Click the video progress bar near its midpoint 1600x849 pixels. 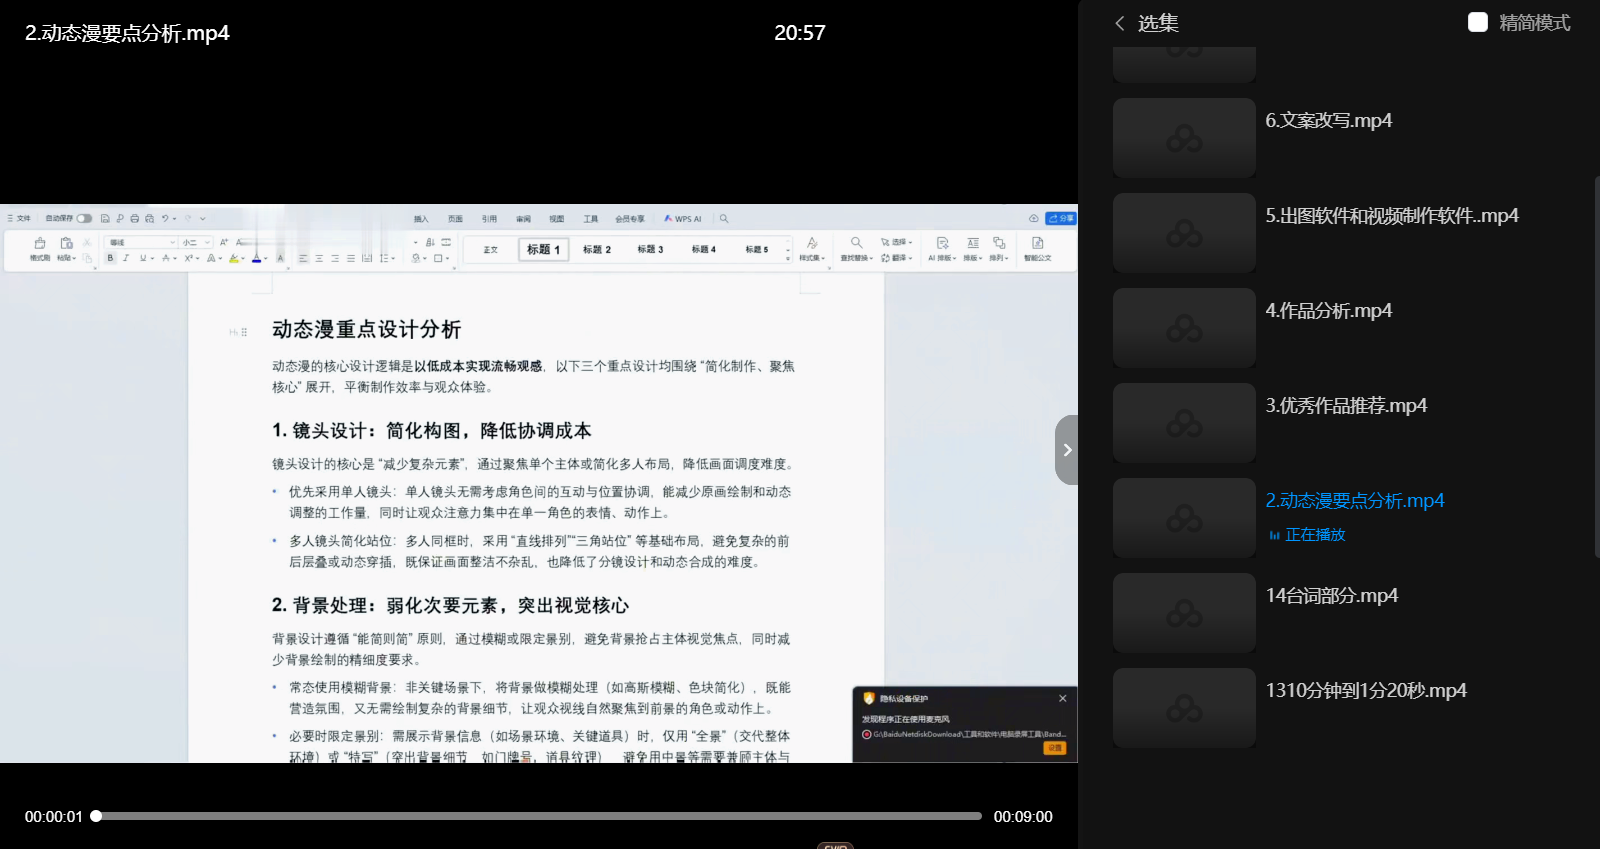[x=539, y=816]
